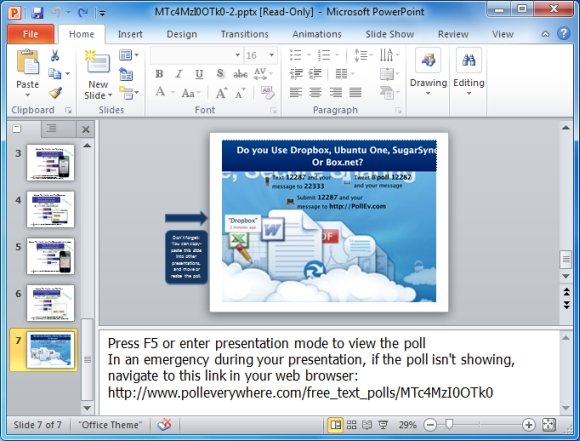
Task: Click Clear All Formatting icon
Action: (x=267, y=93)
